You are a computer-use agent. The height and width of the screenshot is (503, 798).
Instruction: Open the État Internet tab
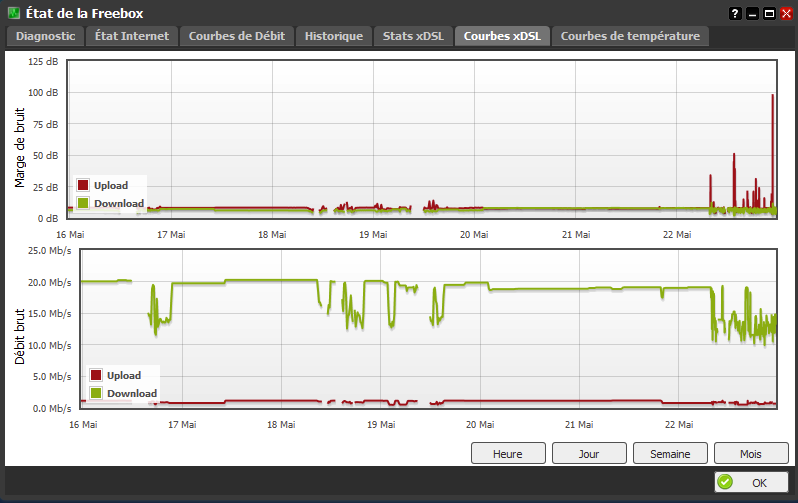pos(132,36)
